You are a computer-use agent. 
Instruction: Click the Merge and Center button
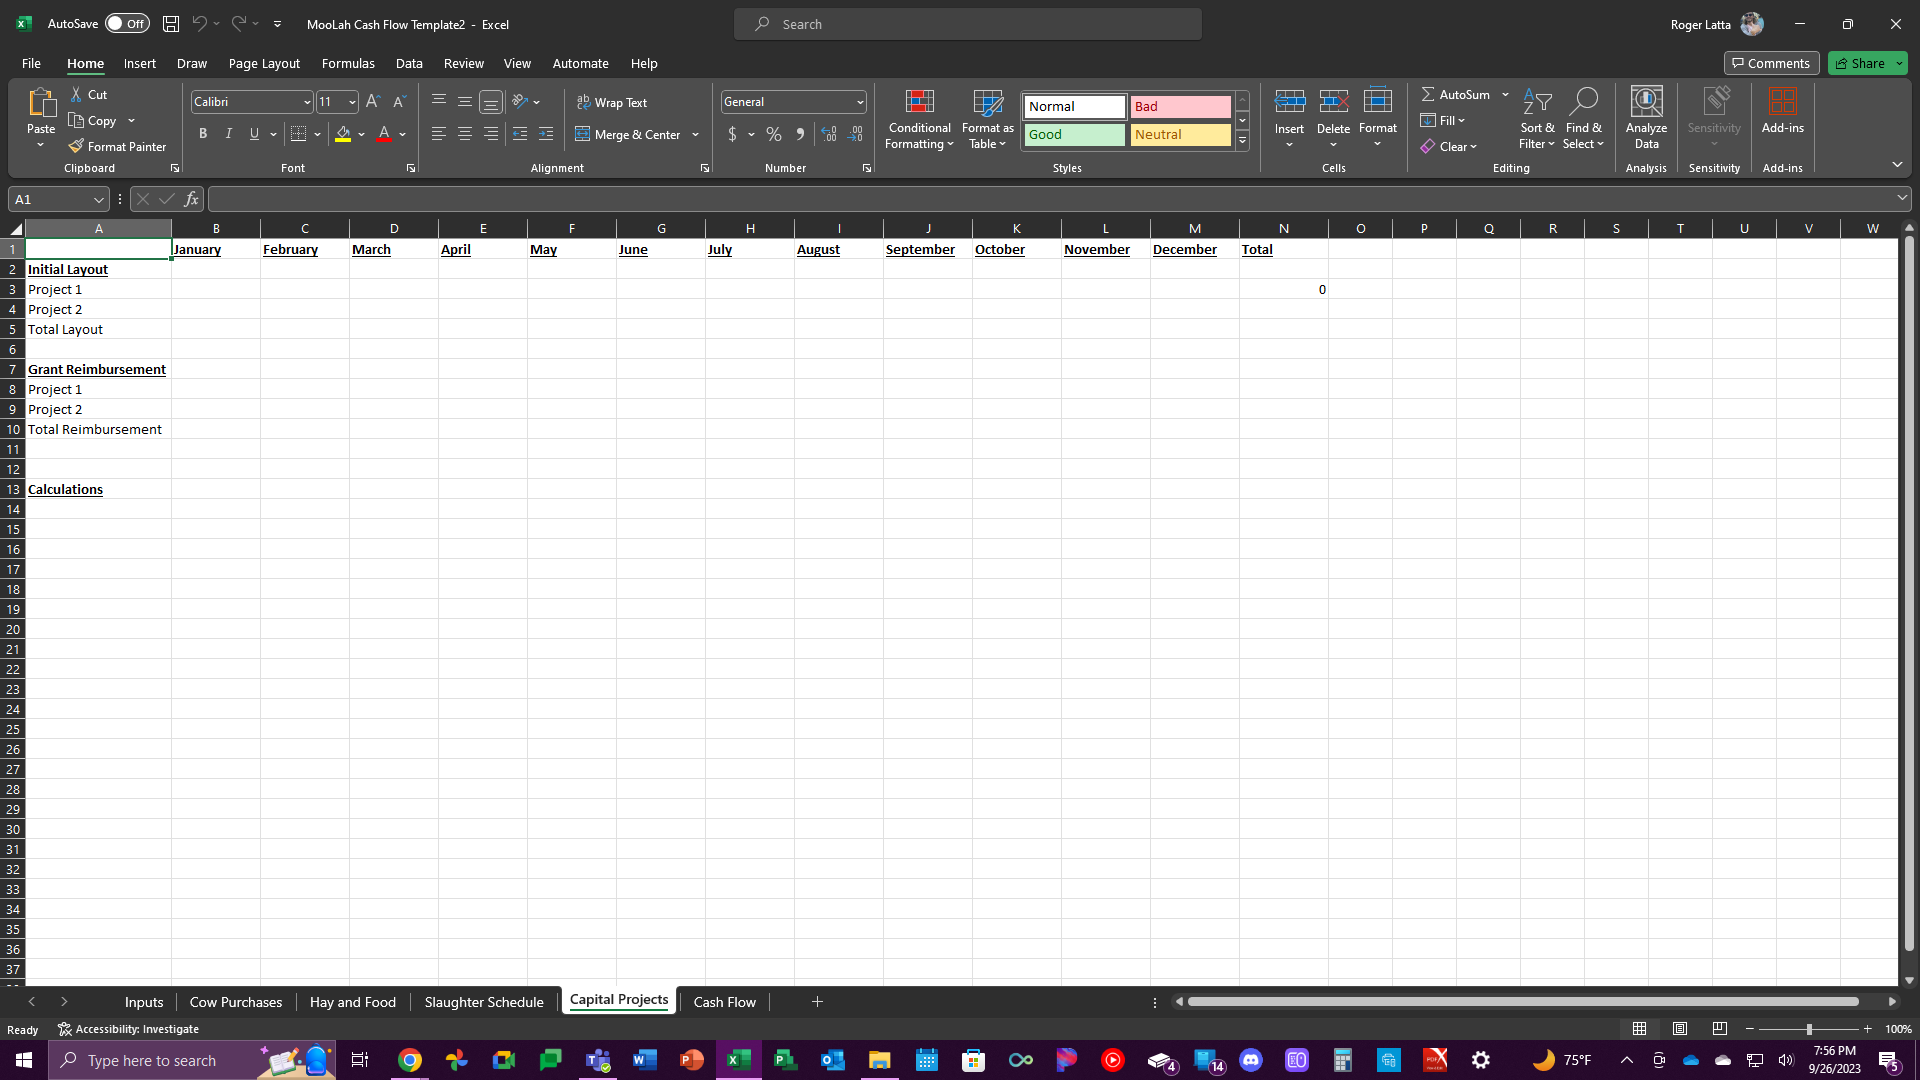(633, 133)
